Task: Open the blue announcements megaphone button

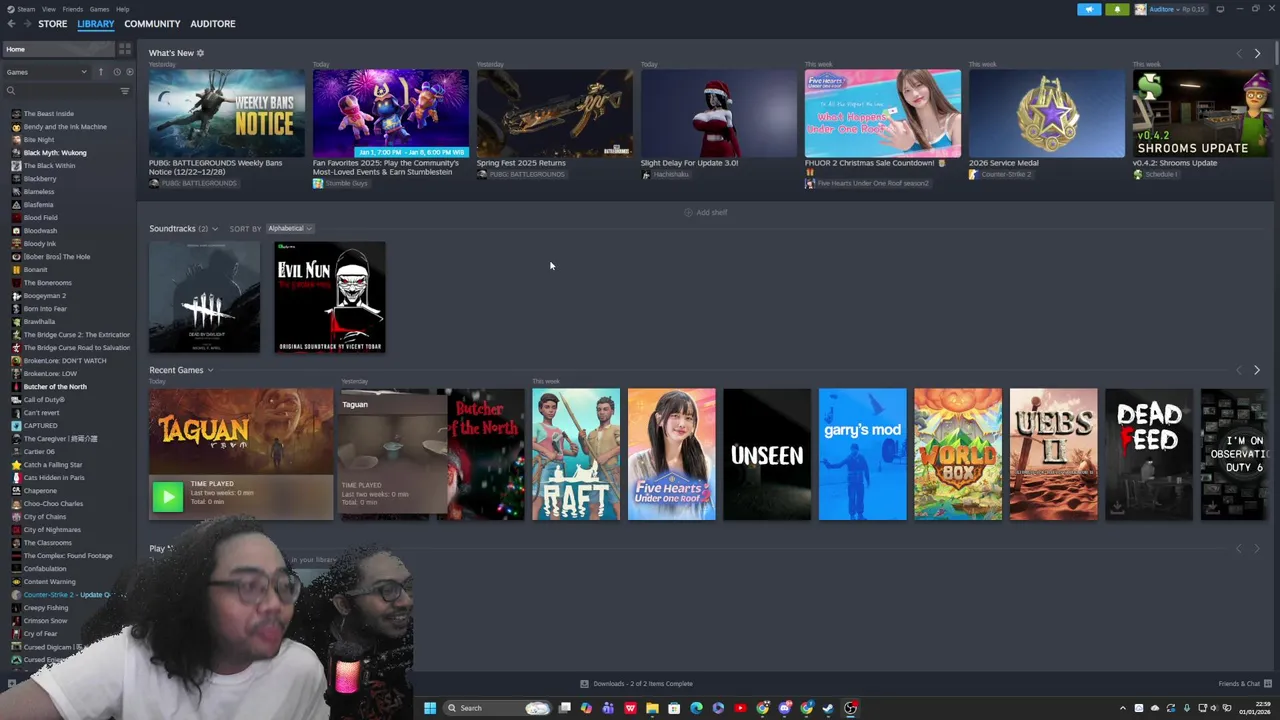Action: pos(1089,9)
